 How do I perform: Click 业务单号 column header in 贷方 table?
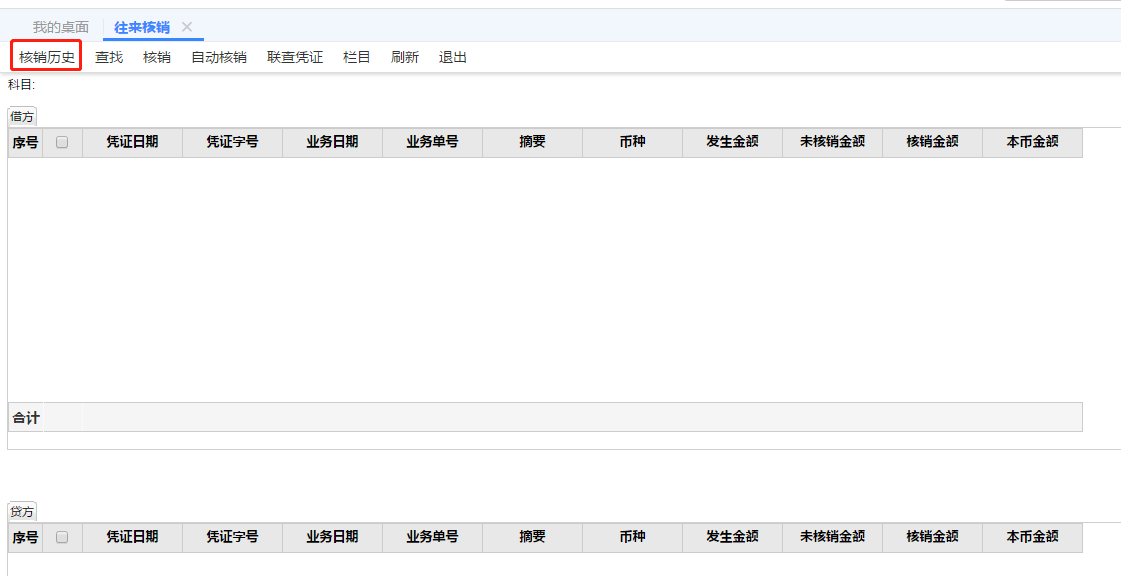point(432,537)
